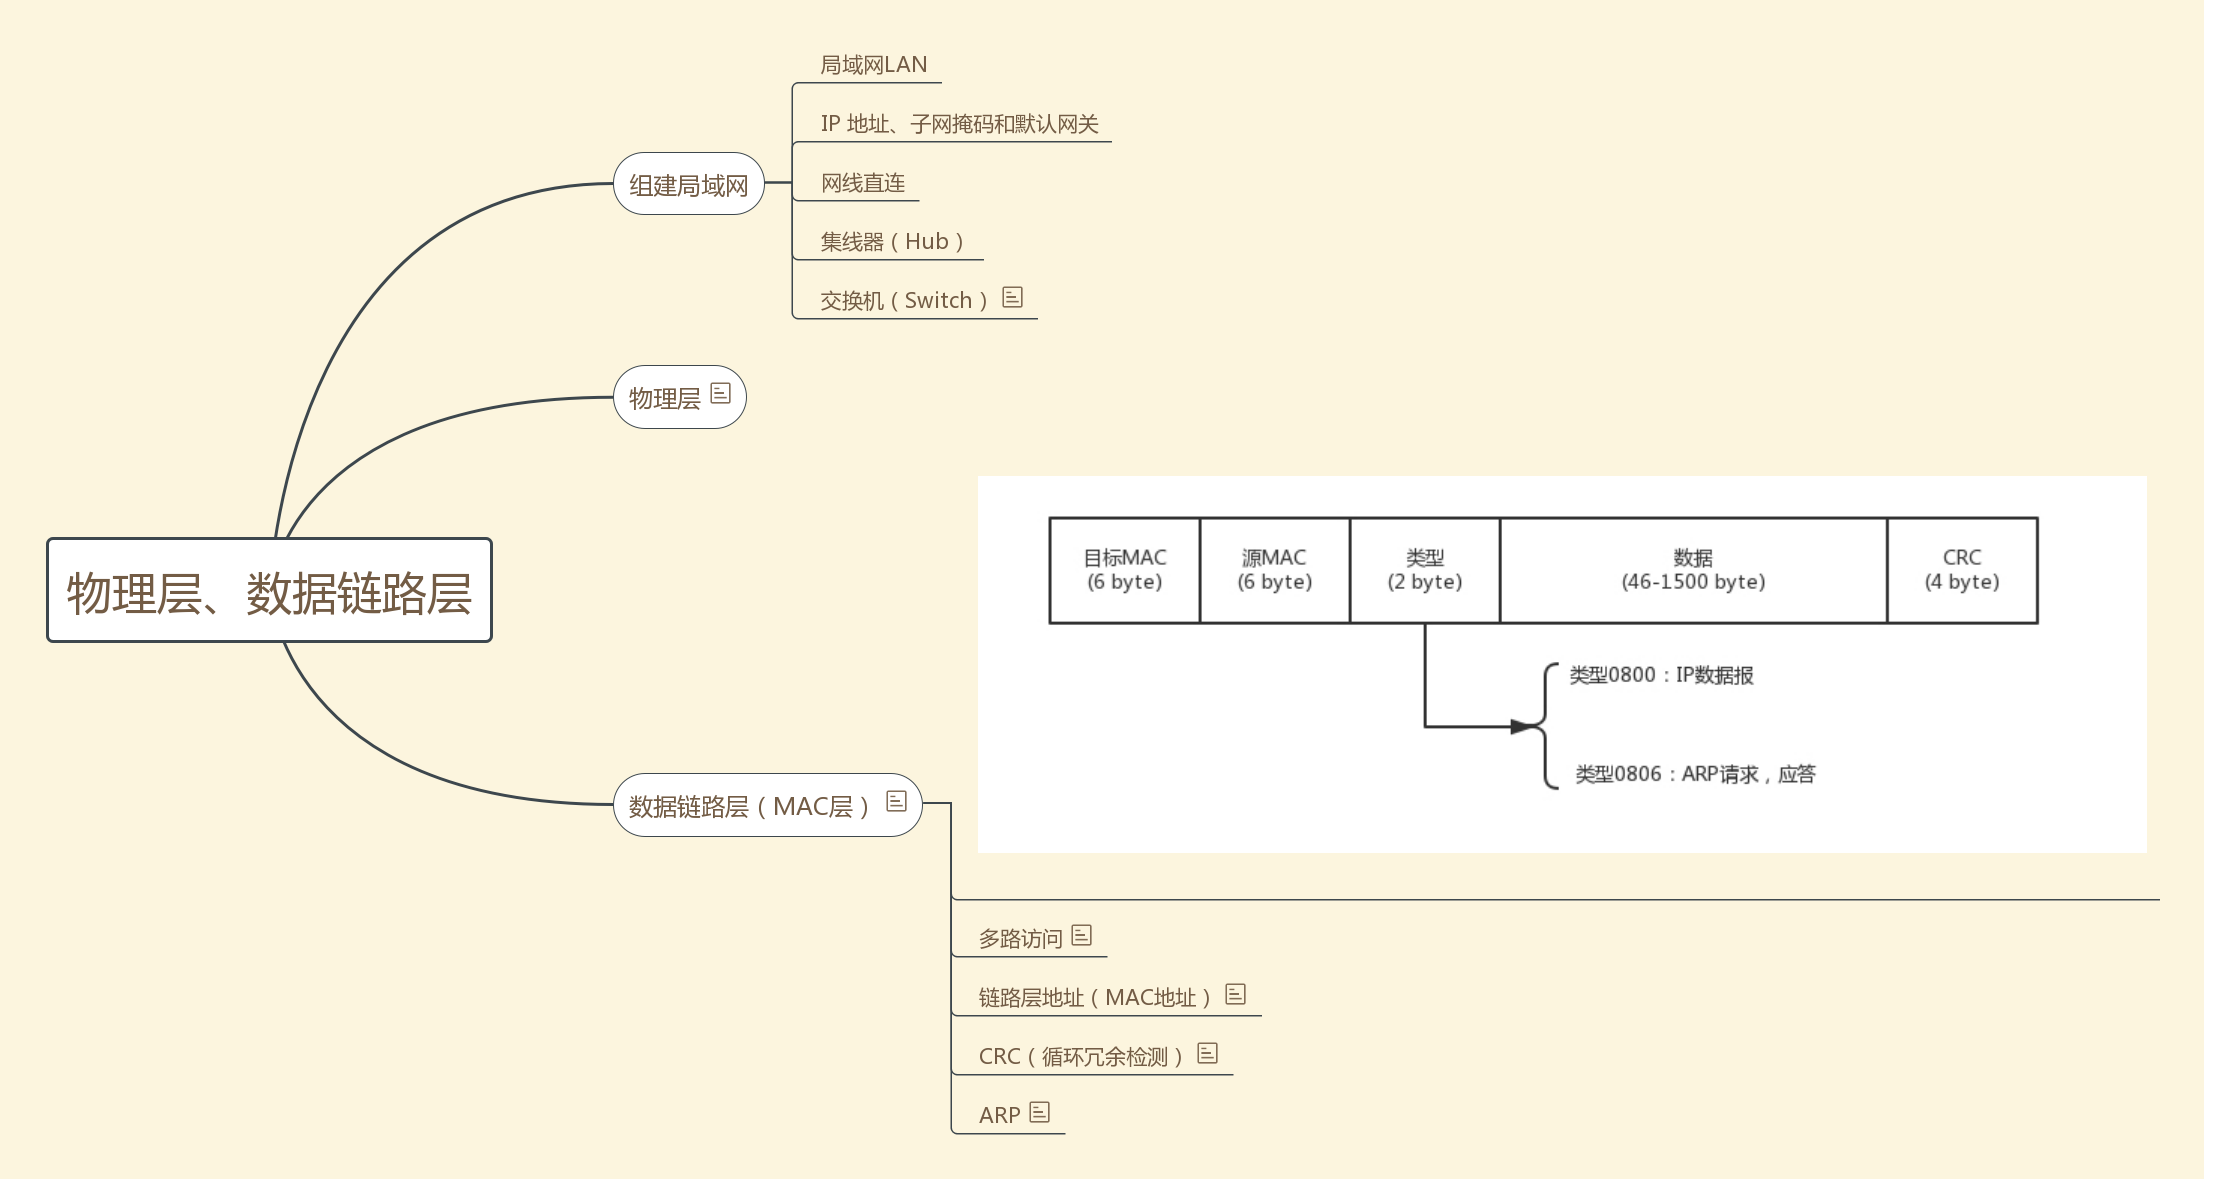This screenshot has width=2218, height=1186.
Task: Click the text 类型0800：IP数据报
Action: point(1661,675)
